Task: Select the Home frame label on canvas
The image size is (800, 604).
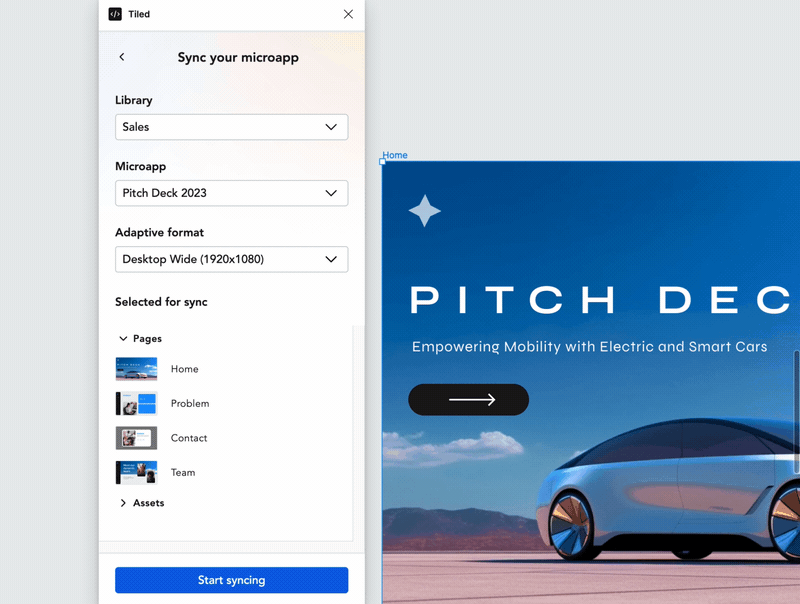Action: coord(394,155)
